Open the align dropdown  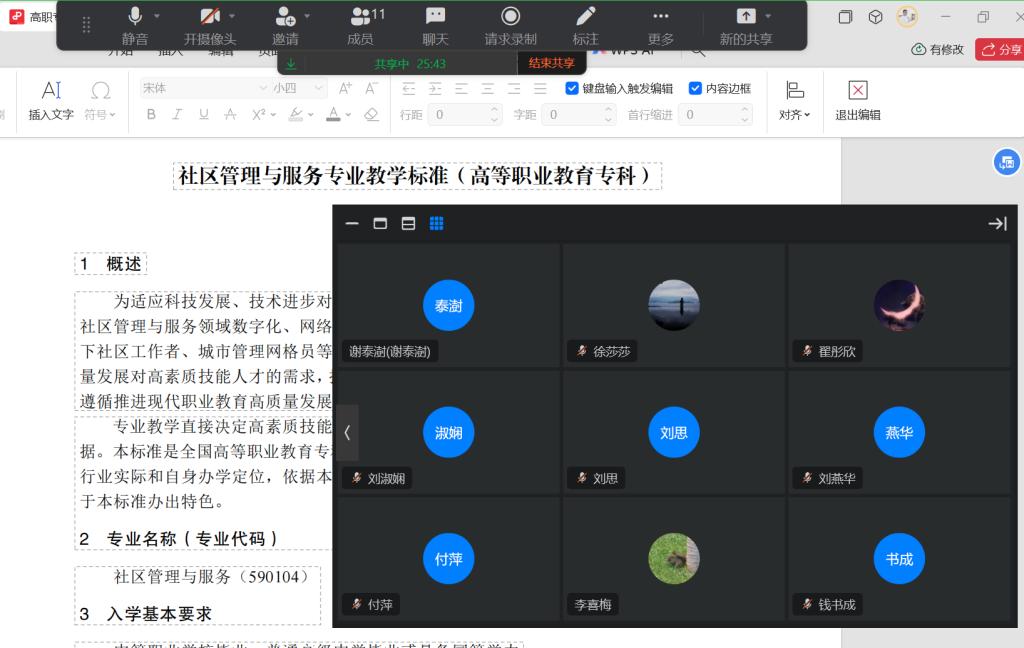tap(795, 101)
